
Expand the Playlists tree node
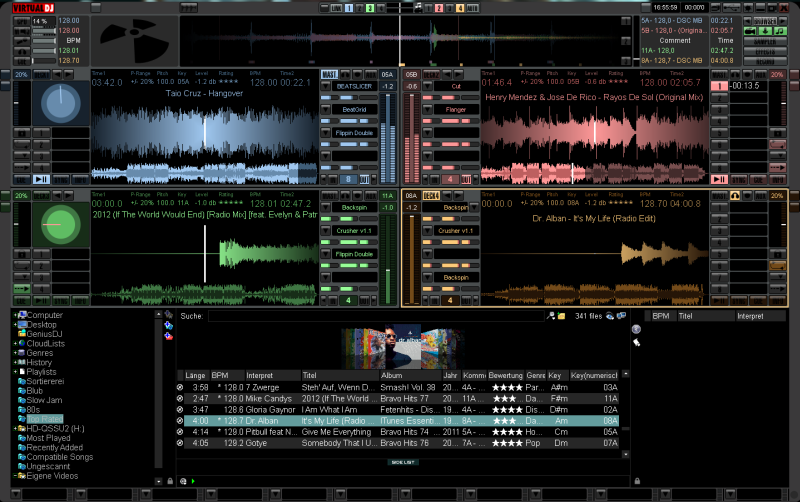(15, 372)
